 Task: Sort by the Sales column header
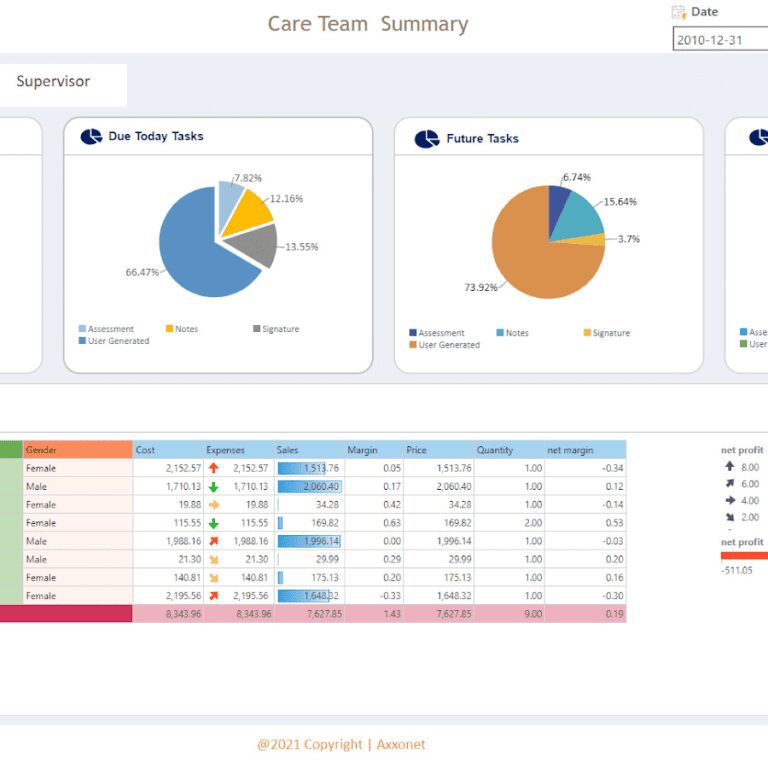click(x=309, y=450)
